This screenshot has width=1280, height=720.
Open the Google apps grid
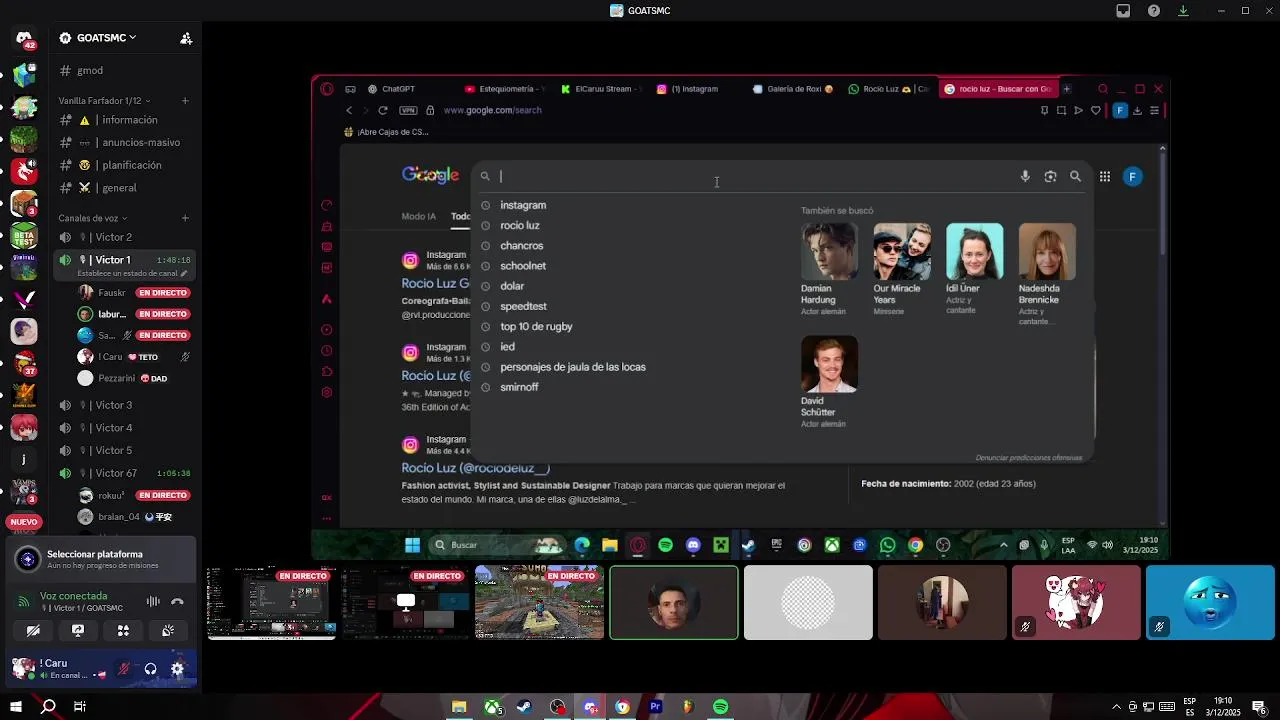coord(1105,176)
